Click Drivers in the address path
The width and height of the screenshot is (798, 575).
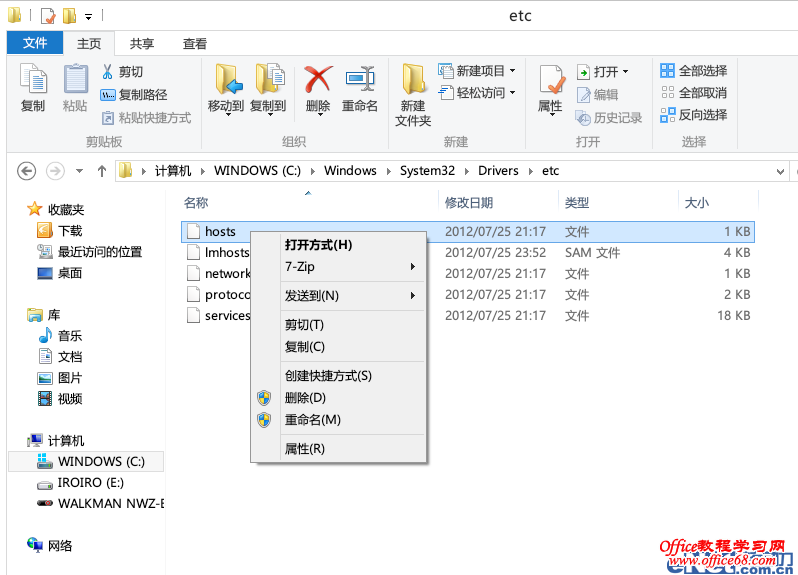[498, 170]
